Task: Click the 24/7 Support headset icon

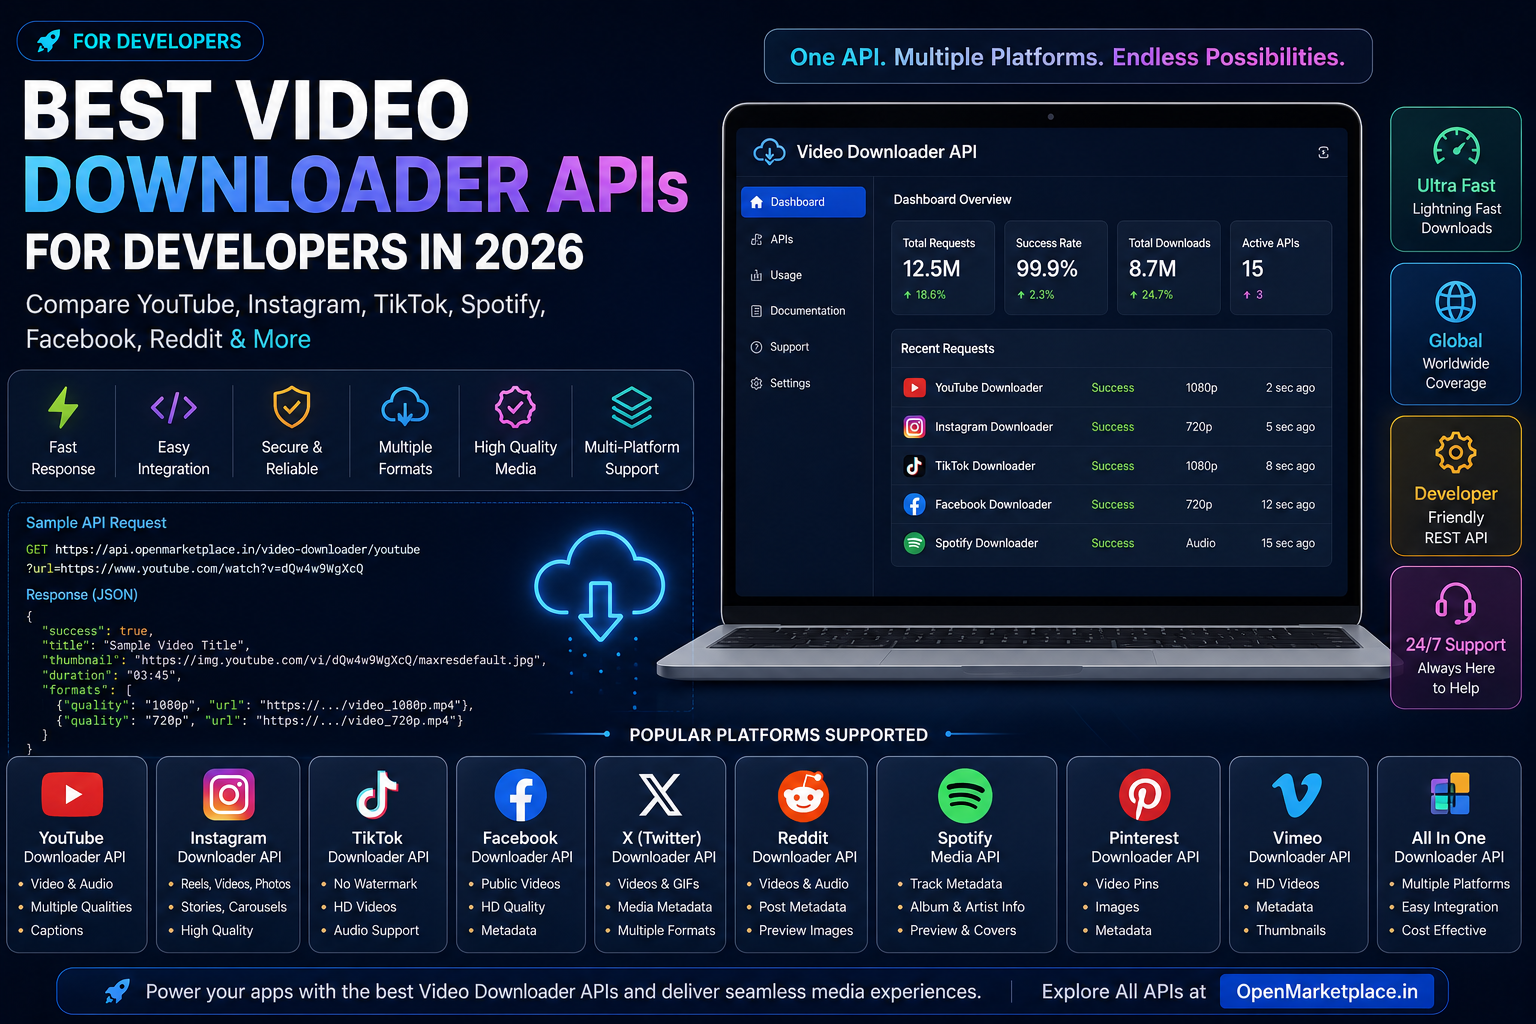Action: pos(1456,604)
